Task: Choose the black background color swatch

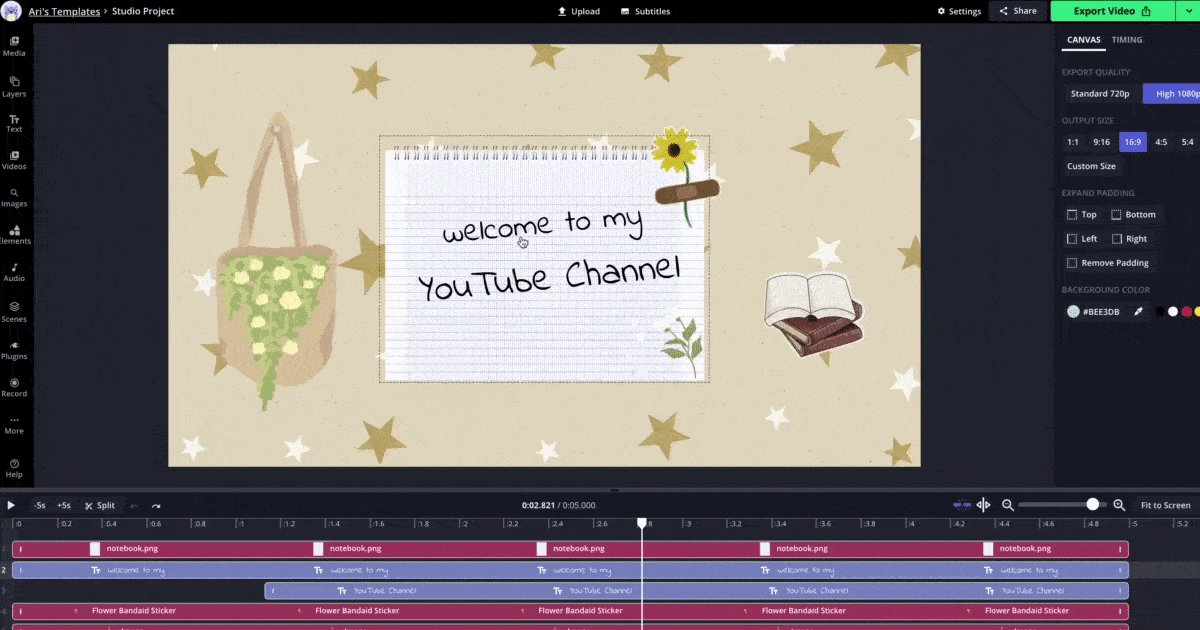Action: [x=1160, y=312]
